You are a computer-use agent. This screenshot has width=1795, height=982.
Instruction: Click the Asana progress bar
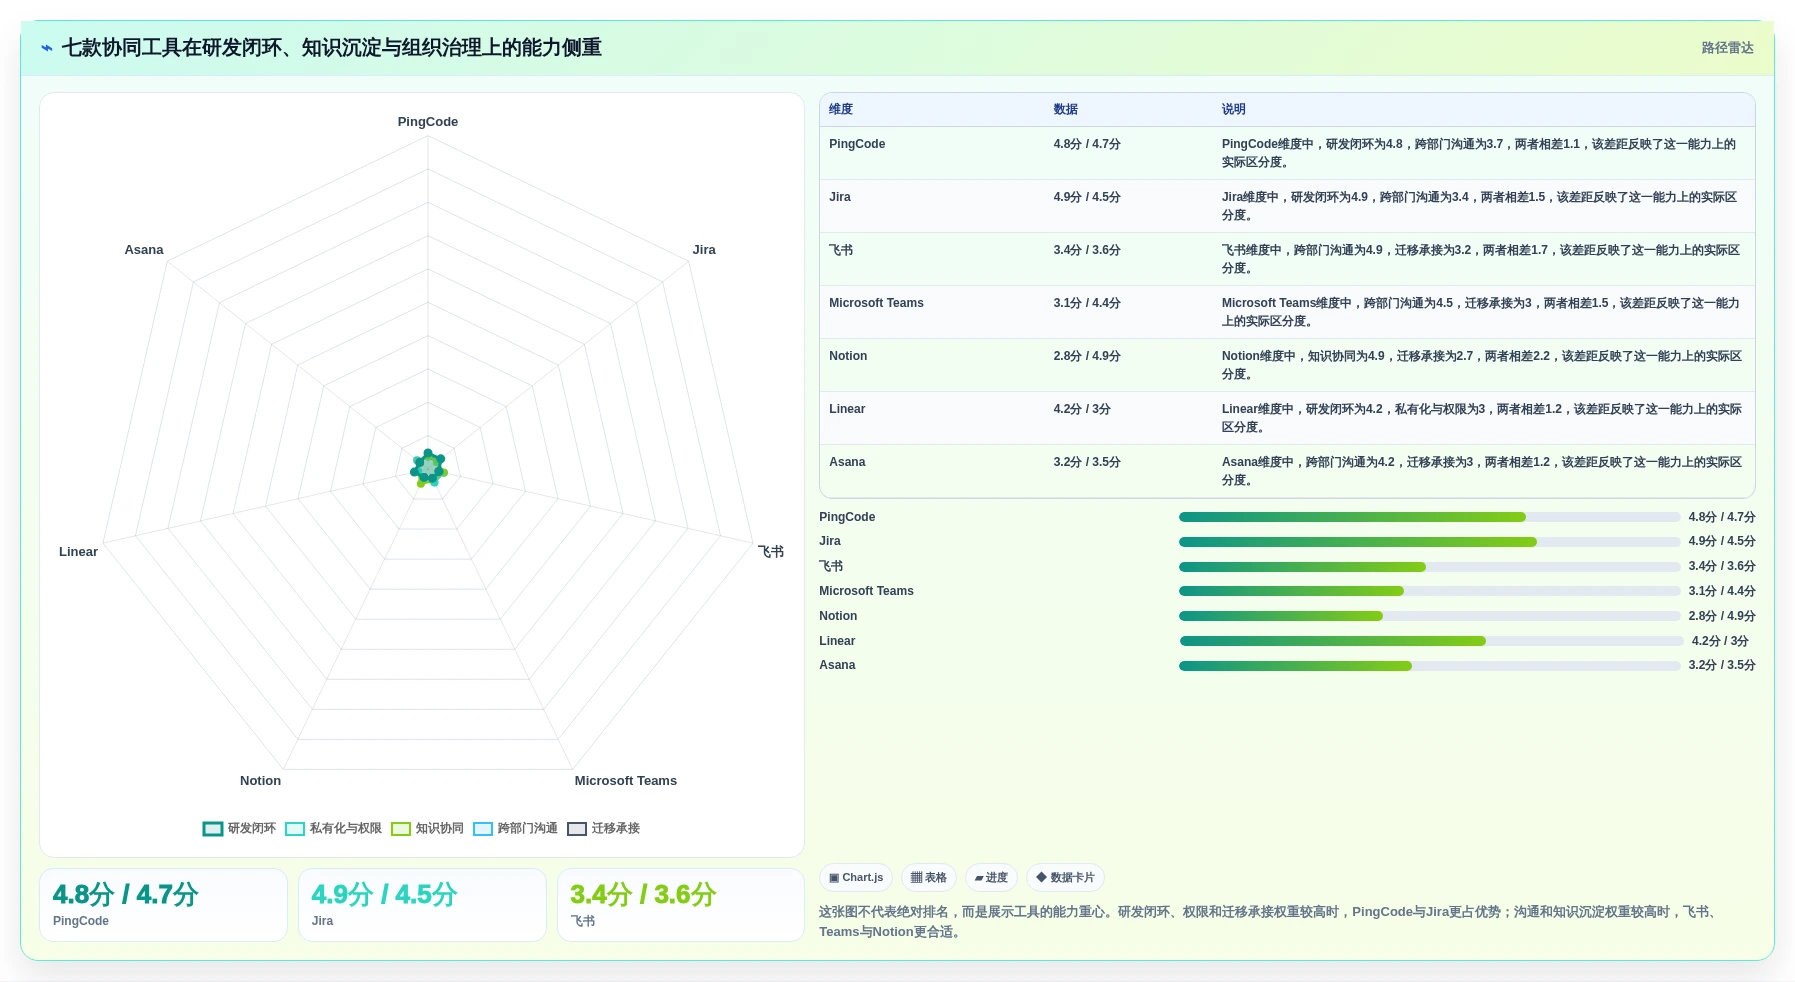pyautogui.click(x=1430, y=666)
